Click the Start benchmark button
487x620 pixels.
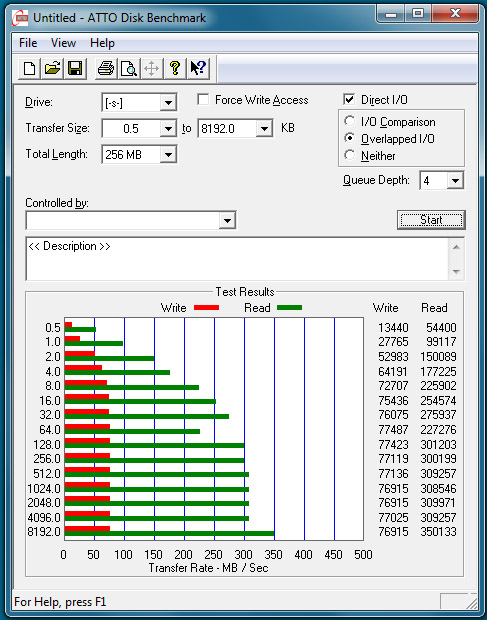point(431,220)
